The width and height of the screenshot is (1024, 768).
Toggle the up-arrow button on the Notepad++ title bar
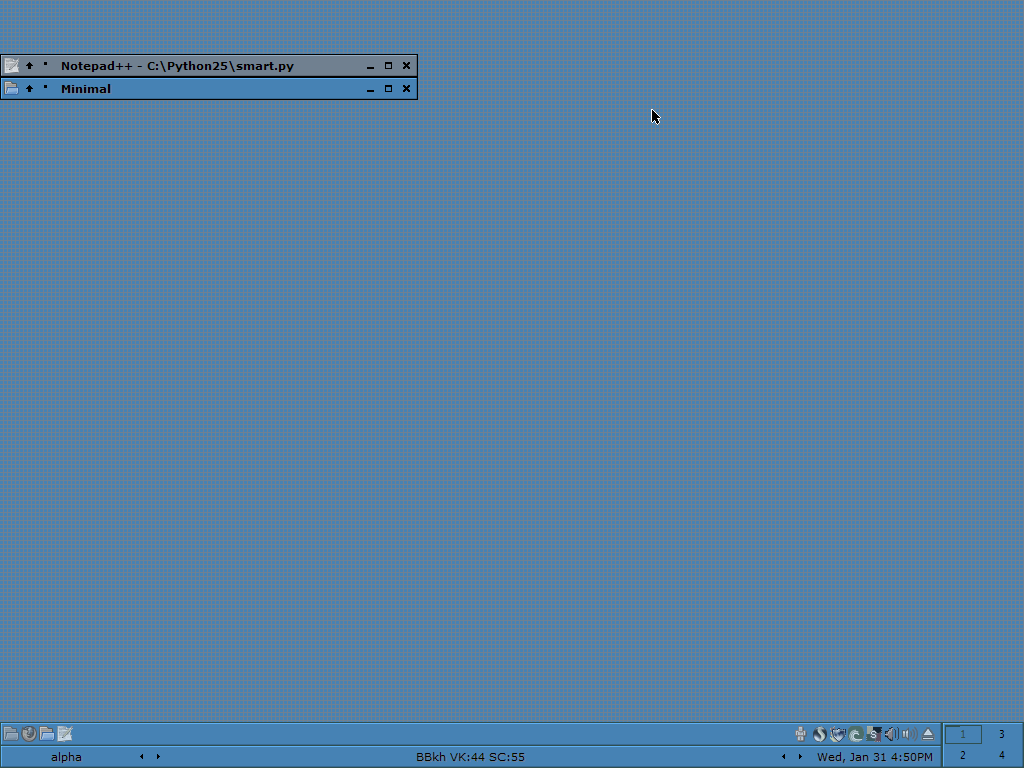point(30,66)
